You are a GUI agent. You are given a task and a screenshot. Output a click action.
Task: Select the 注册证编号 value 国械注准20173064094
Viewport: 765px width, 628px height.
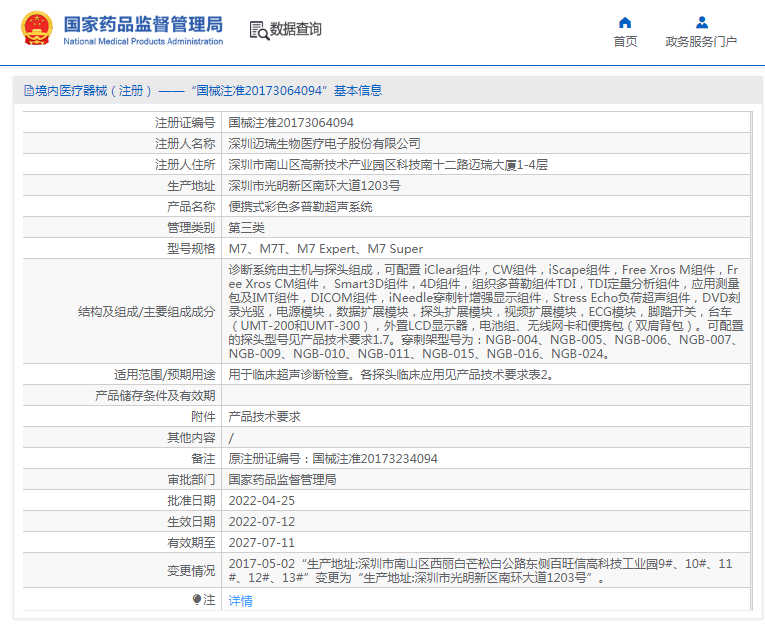tap(291, 122)
